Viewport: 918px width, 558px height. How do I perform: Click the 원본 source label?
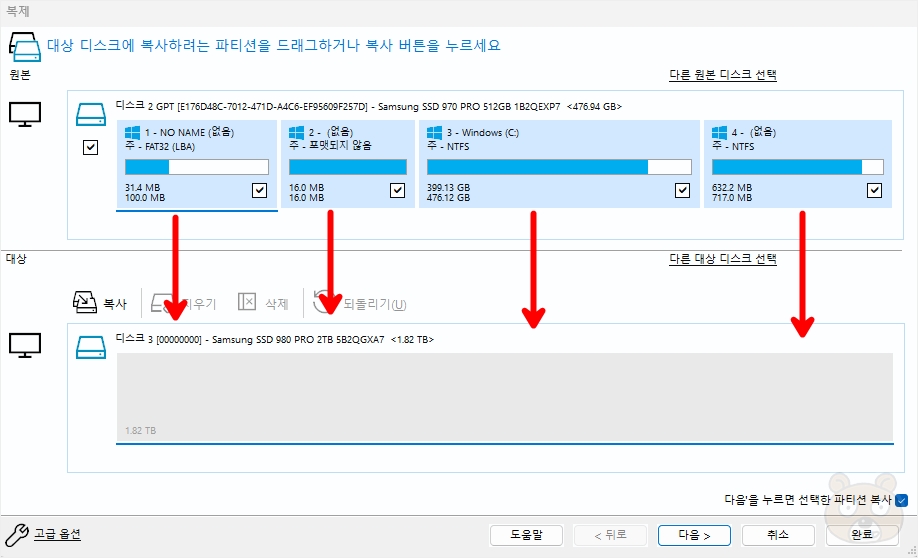(x=20, y=74)
